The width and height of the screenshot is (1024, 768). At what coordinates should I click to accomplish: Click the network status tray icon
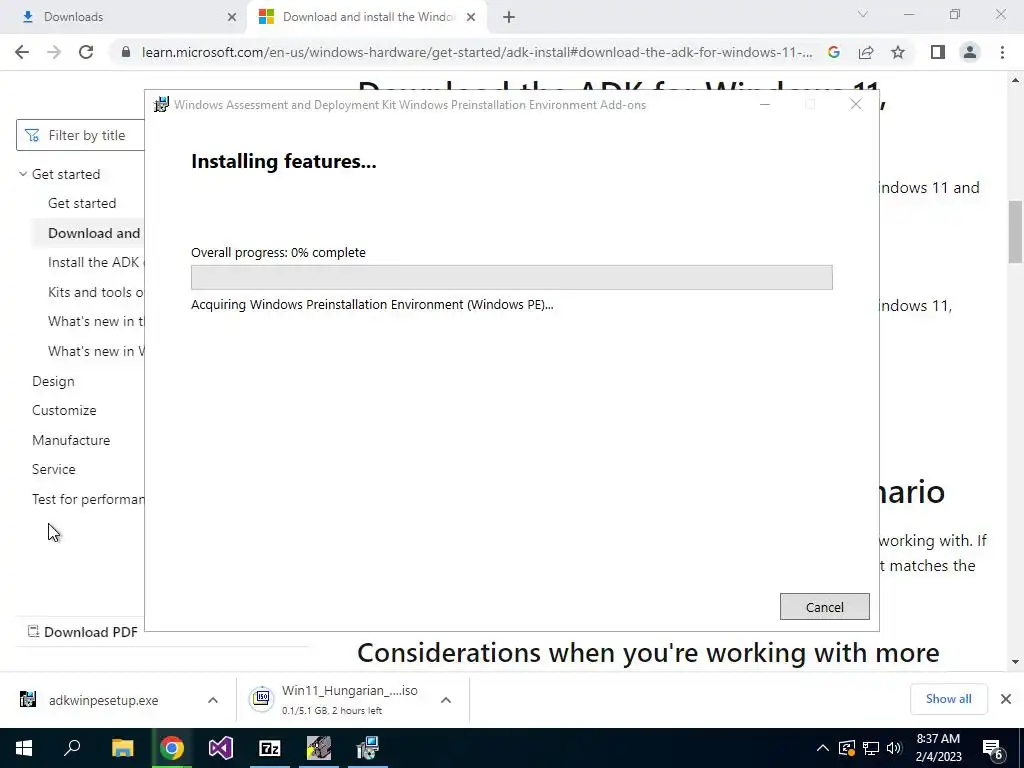(x=871, y=748)
